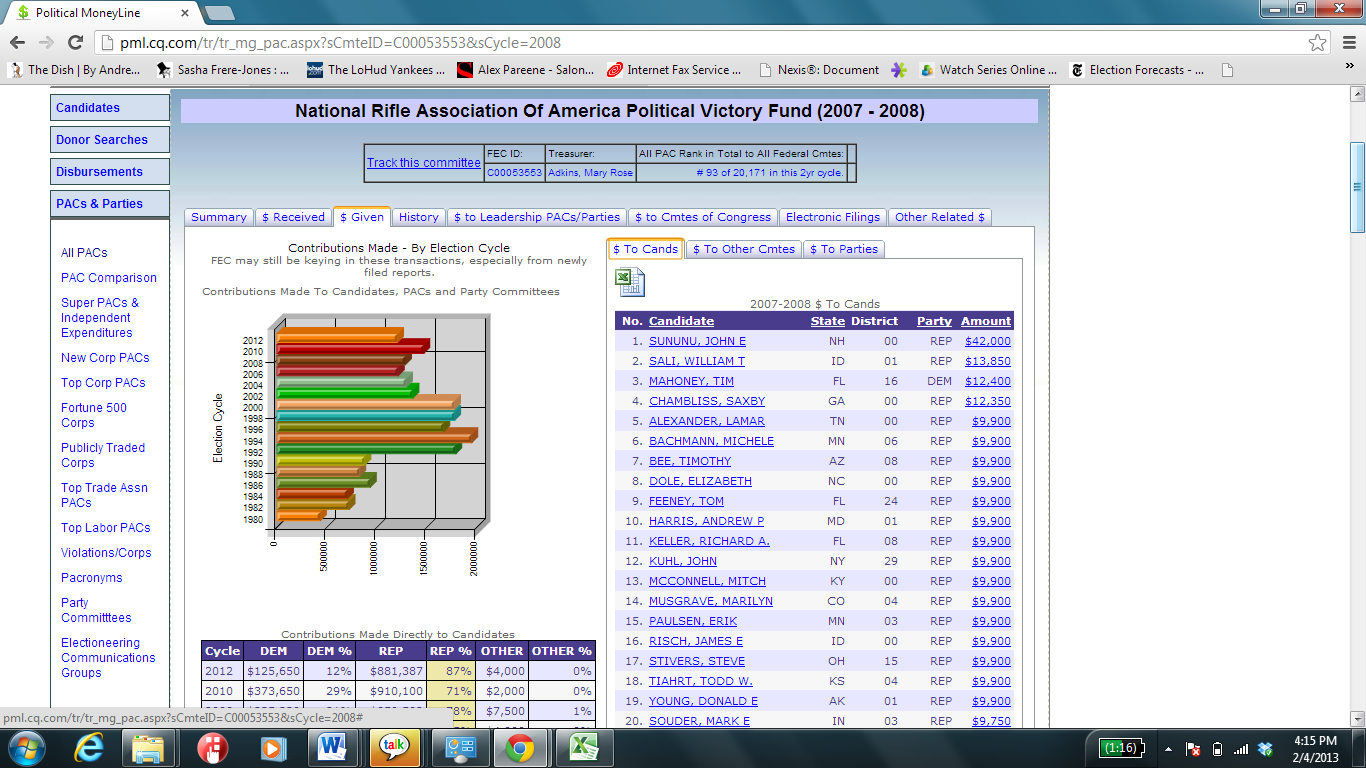Viewport: 1366px width, 768px height.
Task: Open $ to Cmtes of Congress tab
Action: pyautogui.click(x=703, y=217)
